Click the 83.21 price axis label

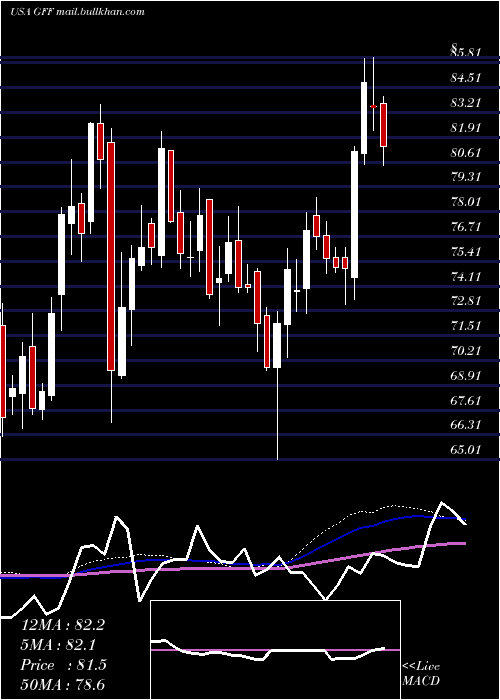tap(465, 103)
